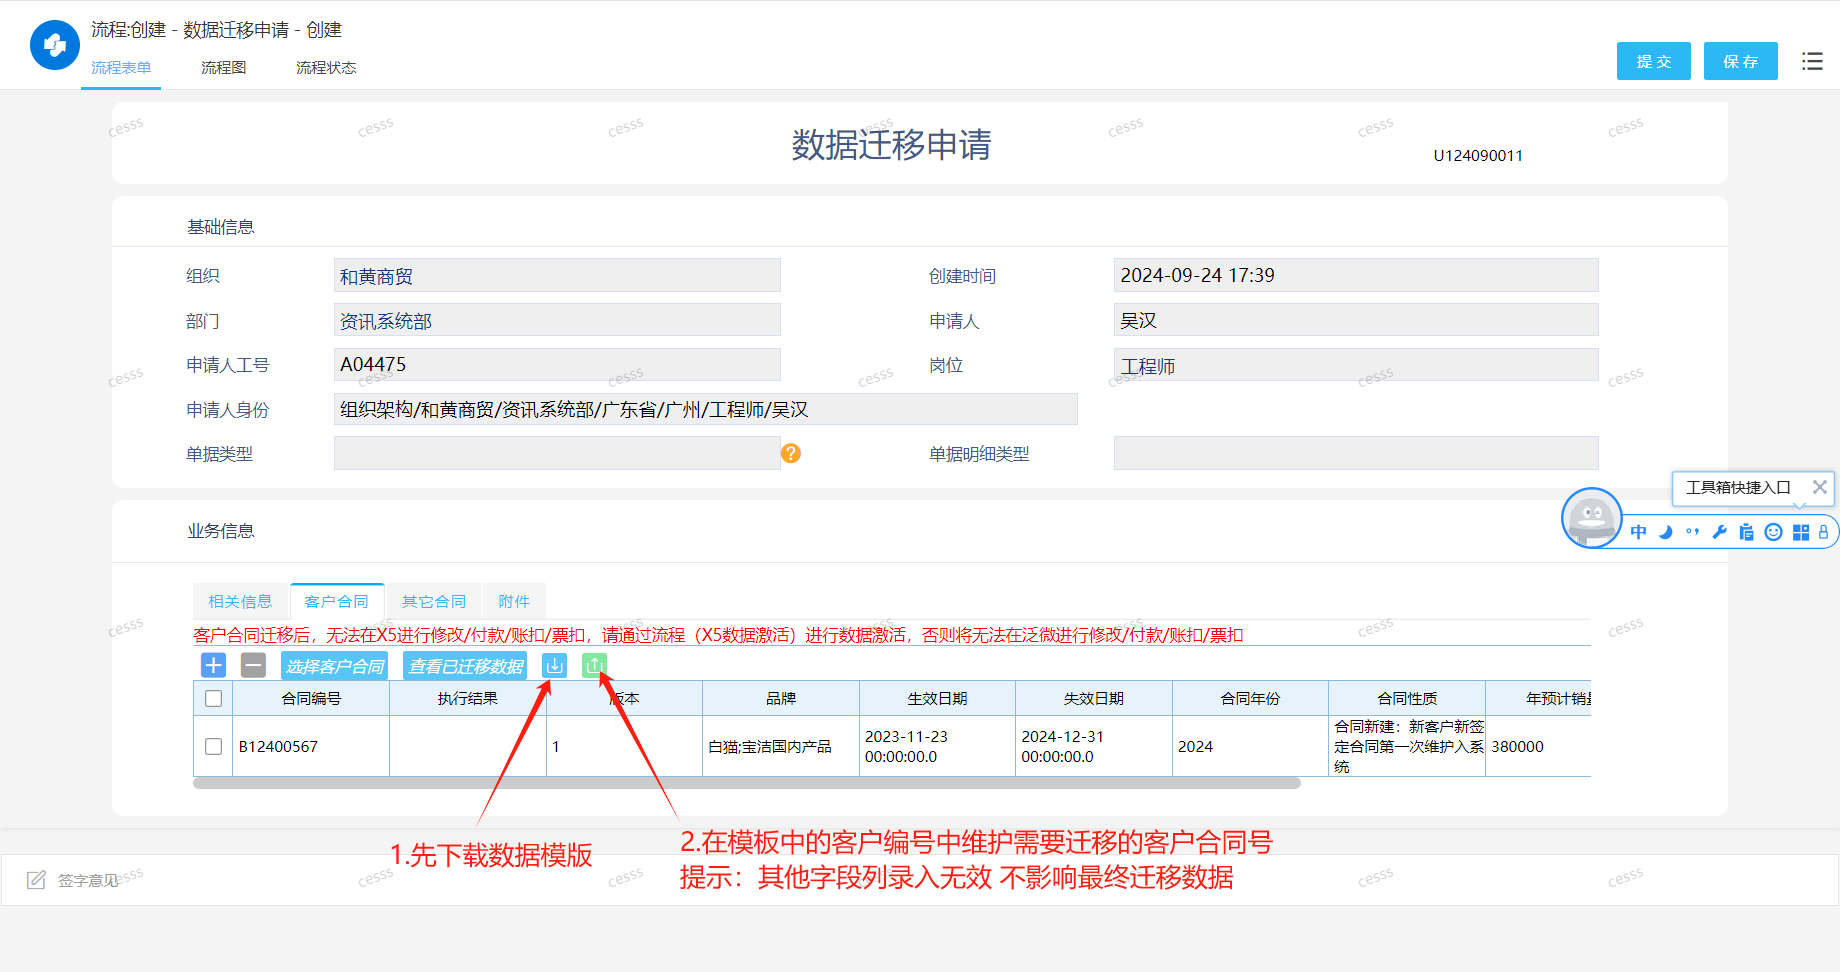1840x972 pixels.
Task: Click the 申请人 field showing 吴汉
Action: tap(1356, 320)
